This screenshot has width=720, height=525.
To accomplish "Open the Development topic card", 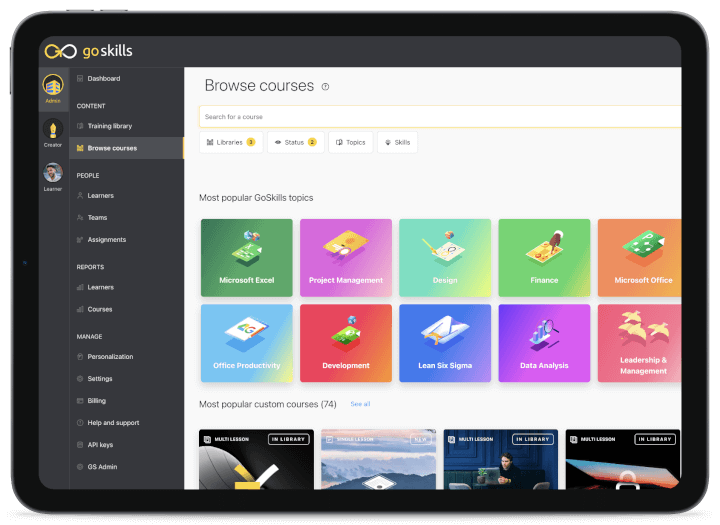I will pyautogui.click(x=346, y=343).
